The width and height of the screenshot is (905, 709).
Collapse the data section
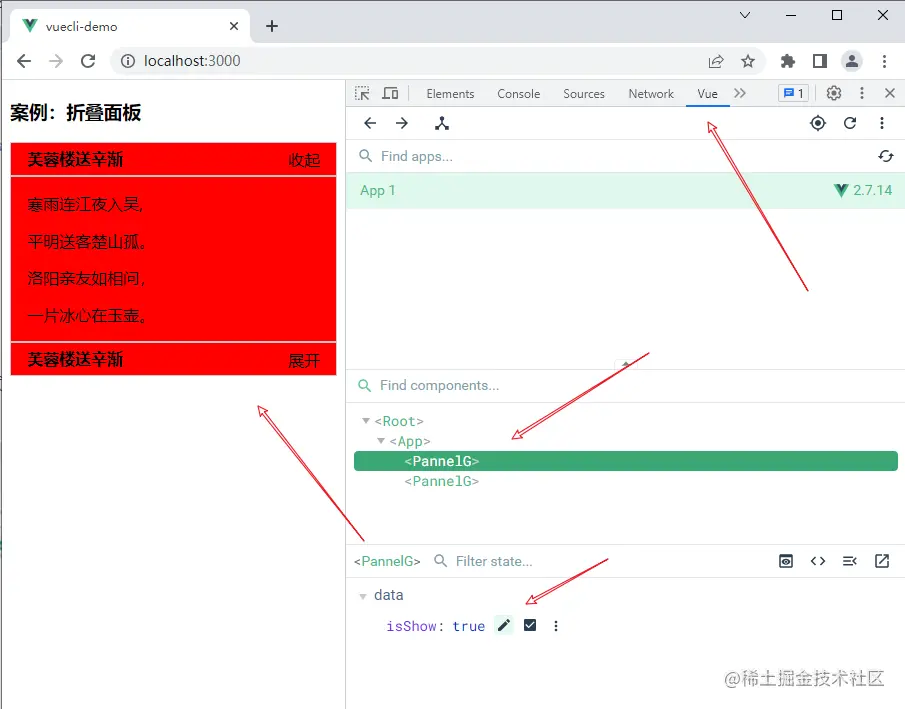362,596
